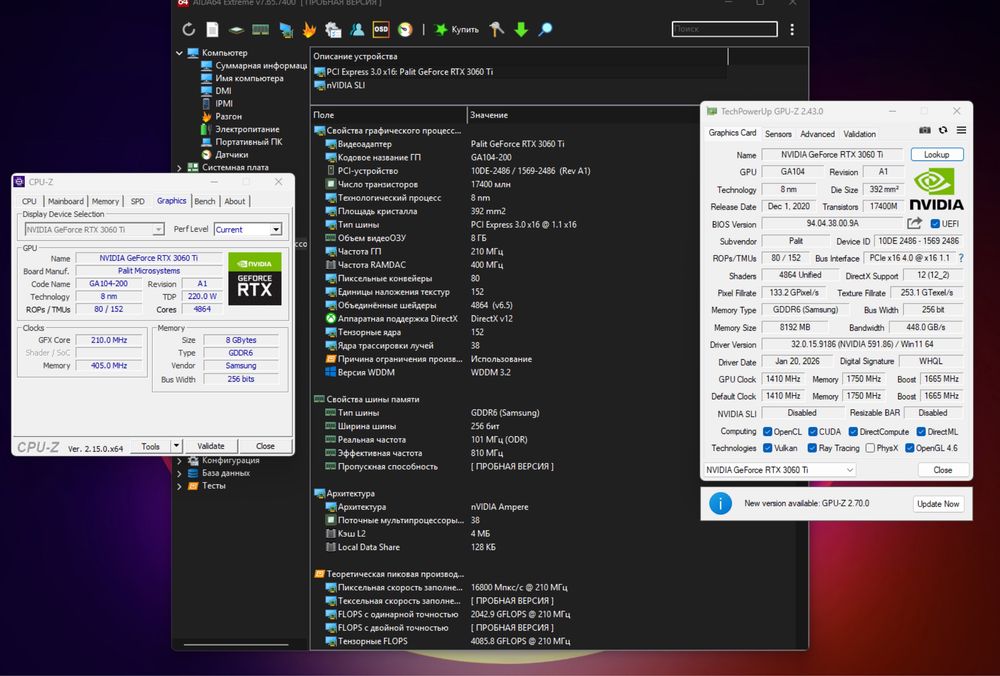The image size is (1000, 676).
Task: Select DMI in the AIDA64 tree
Action: click(x=223, y=91)
